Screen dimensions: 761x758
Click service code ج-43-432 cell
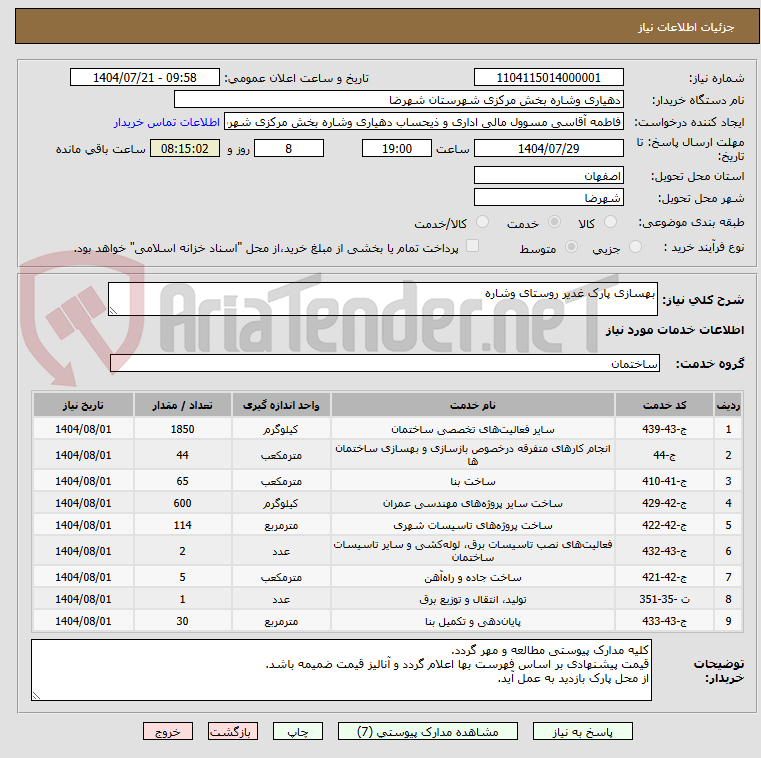click(x=664, y=551)
